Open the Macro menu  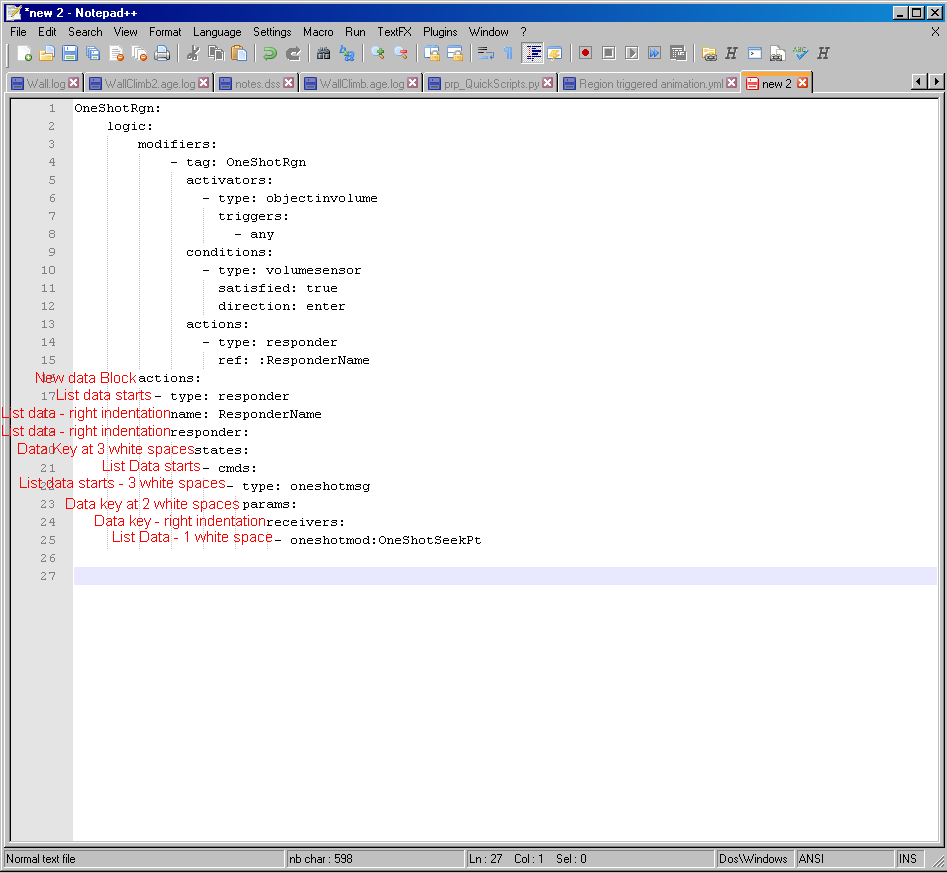(318, 31)
